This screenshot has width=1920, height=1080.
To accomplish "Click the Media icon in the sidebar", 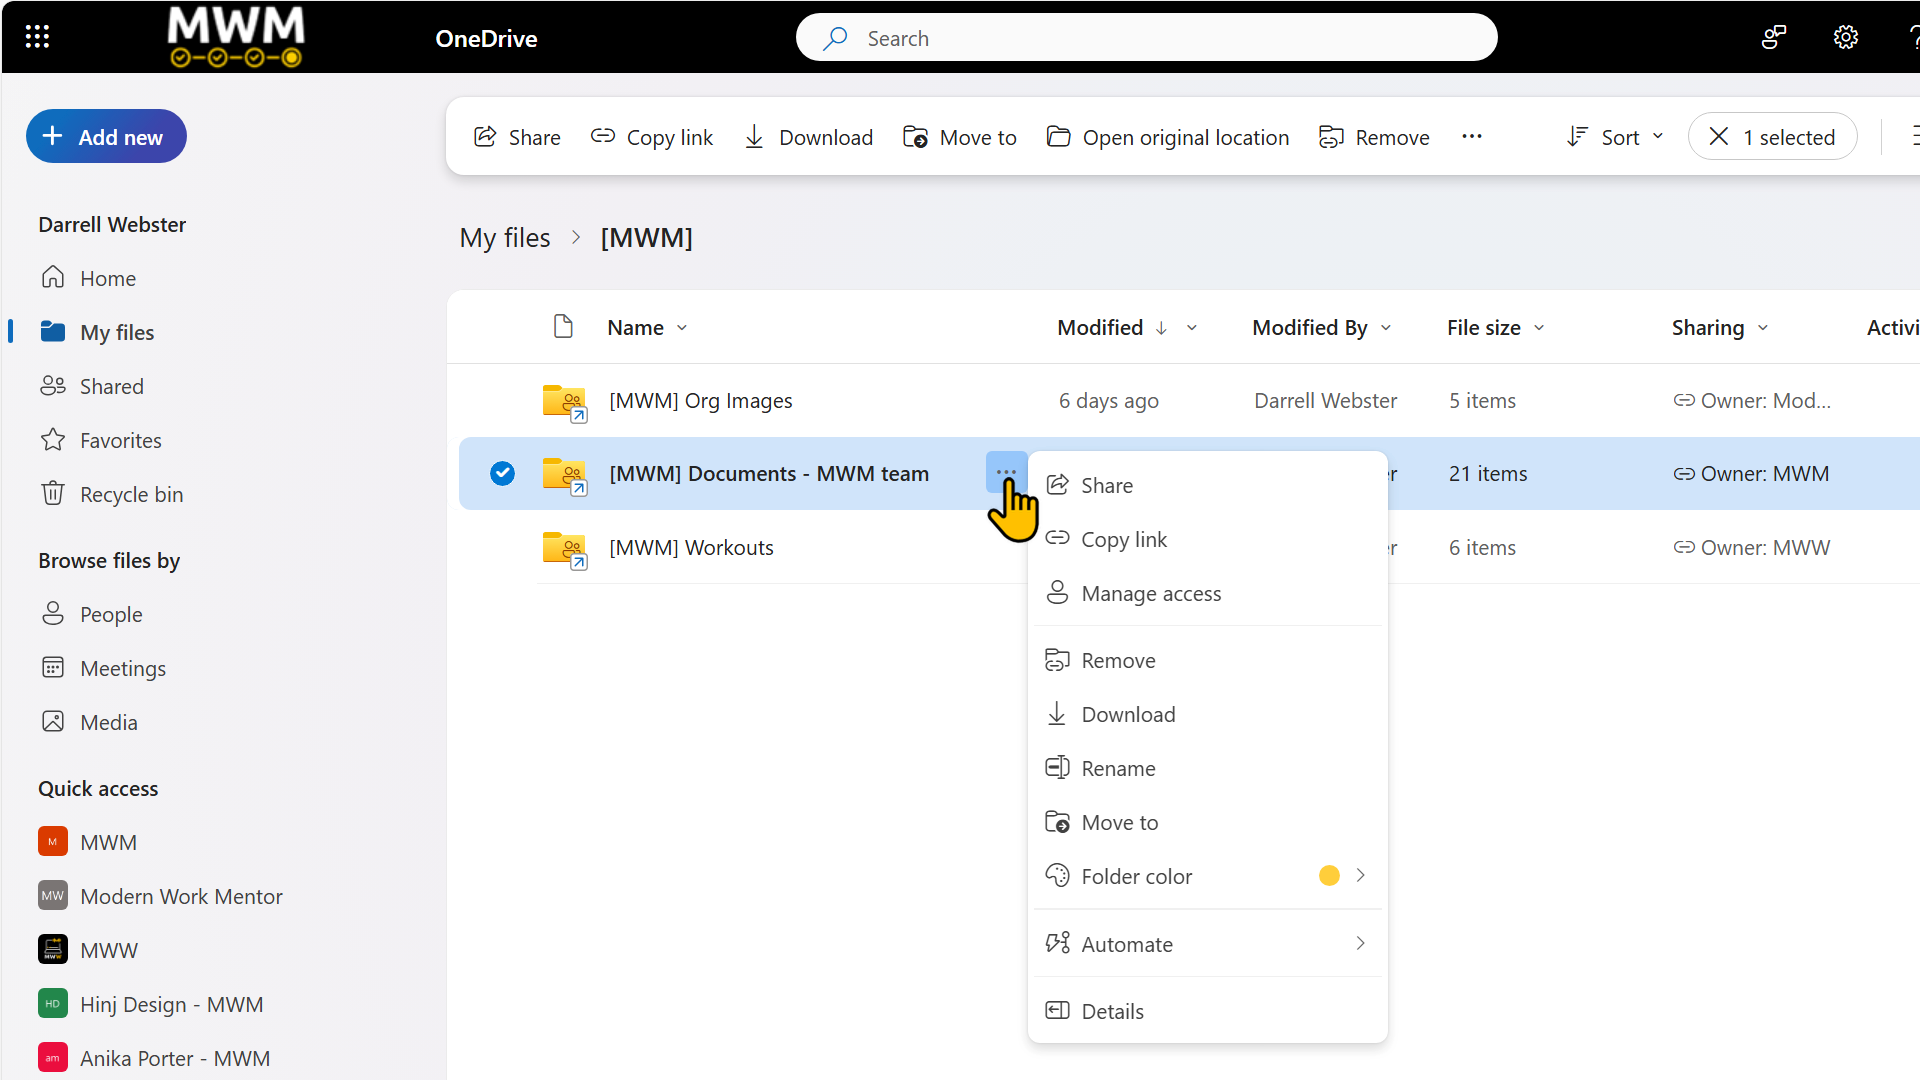I will tap(52, 721).
